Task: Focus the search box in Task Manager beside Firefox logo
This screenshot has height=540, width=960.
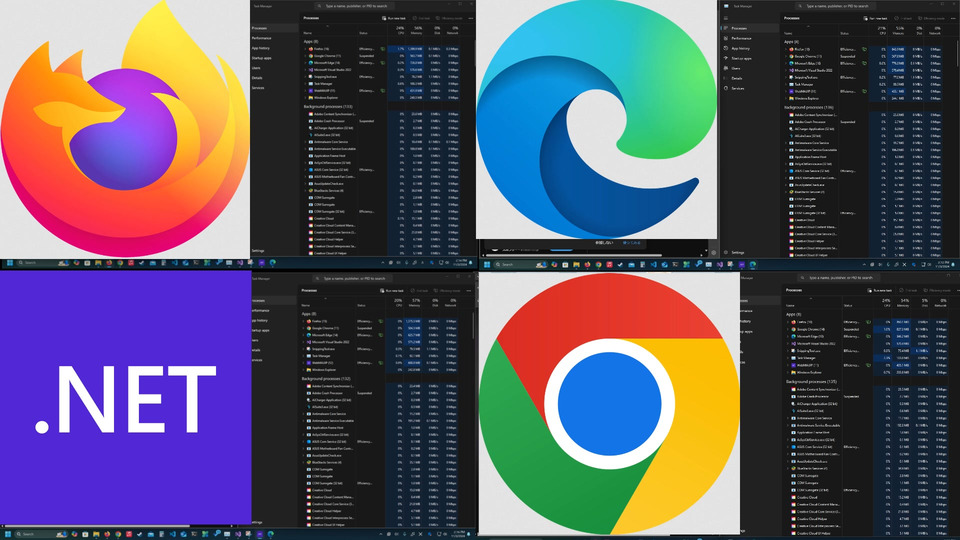Action: point(354,6)
